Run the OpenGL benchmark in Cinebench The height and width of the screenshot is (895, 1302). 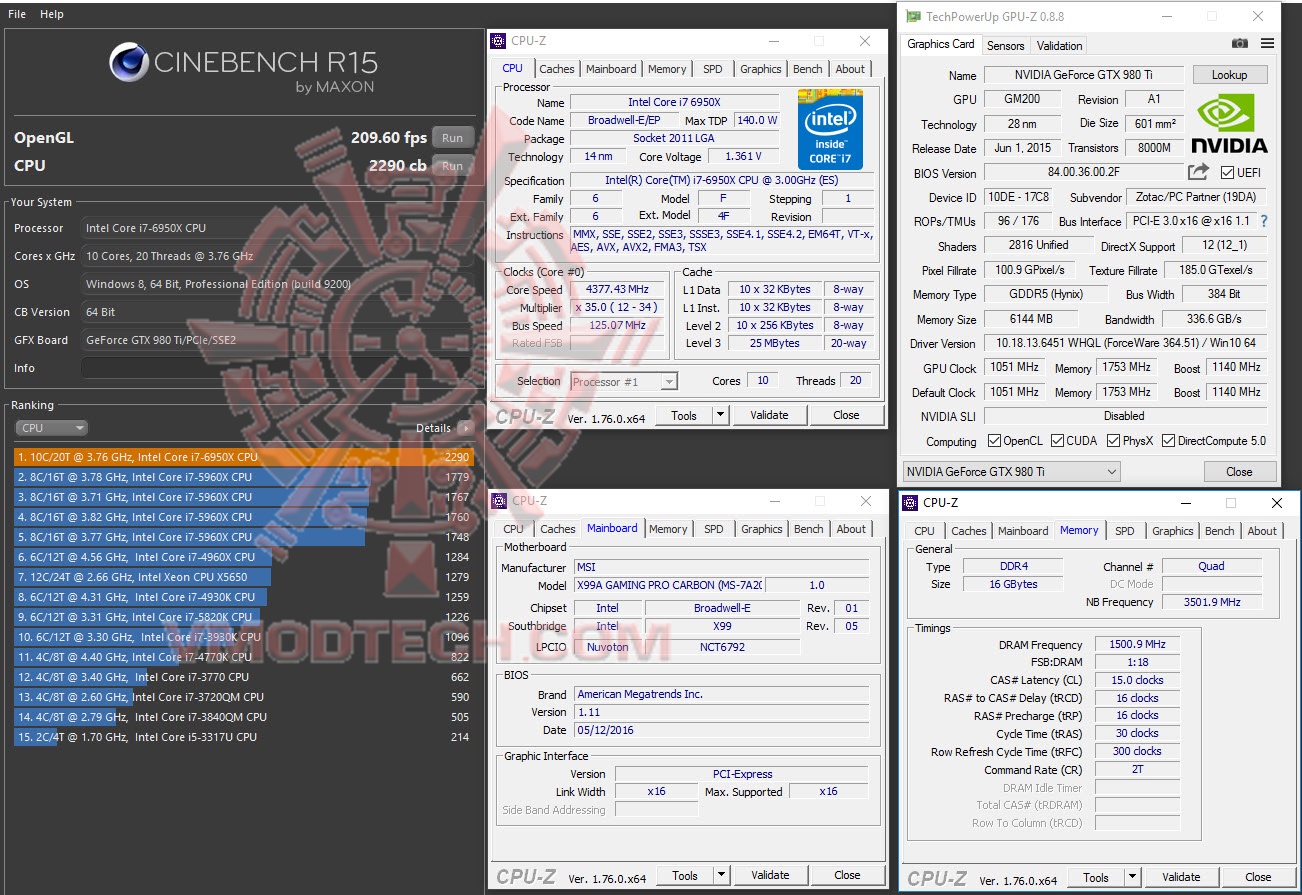pos(453,138)
